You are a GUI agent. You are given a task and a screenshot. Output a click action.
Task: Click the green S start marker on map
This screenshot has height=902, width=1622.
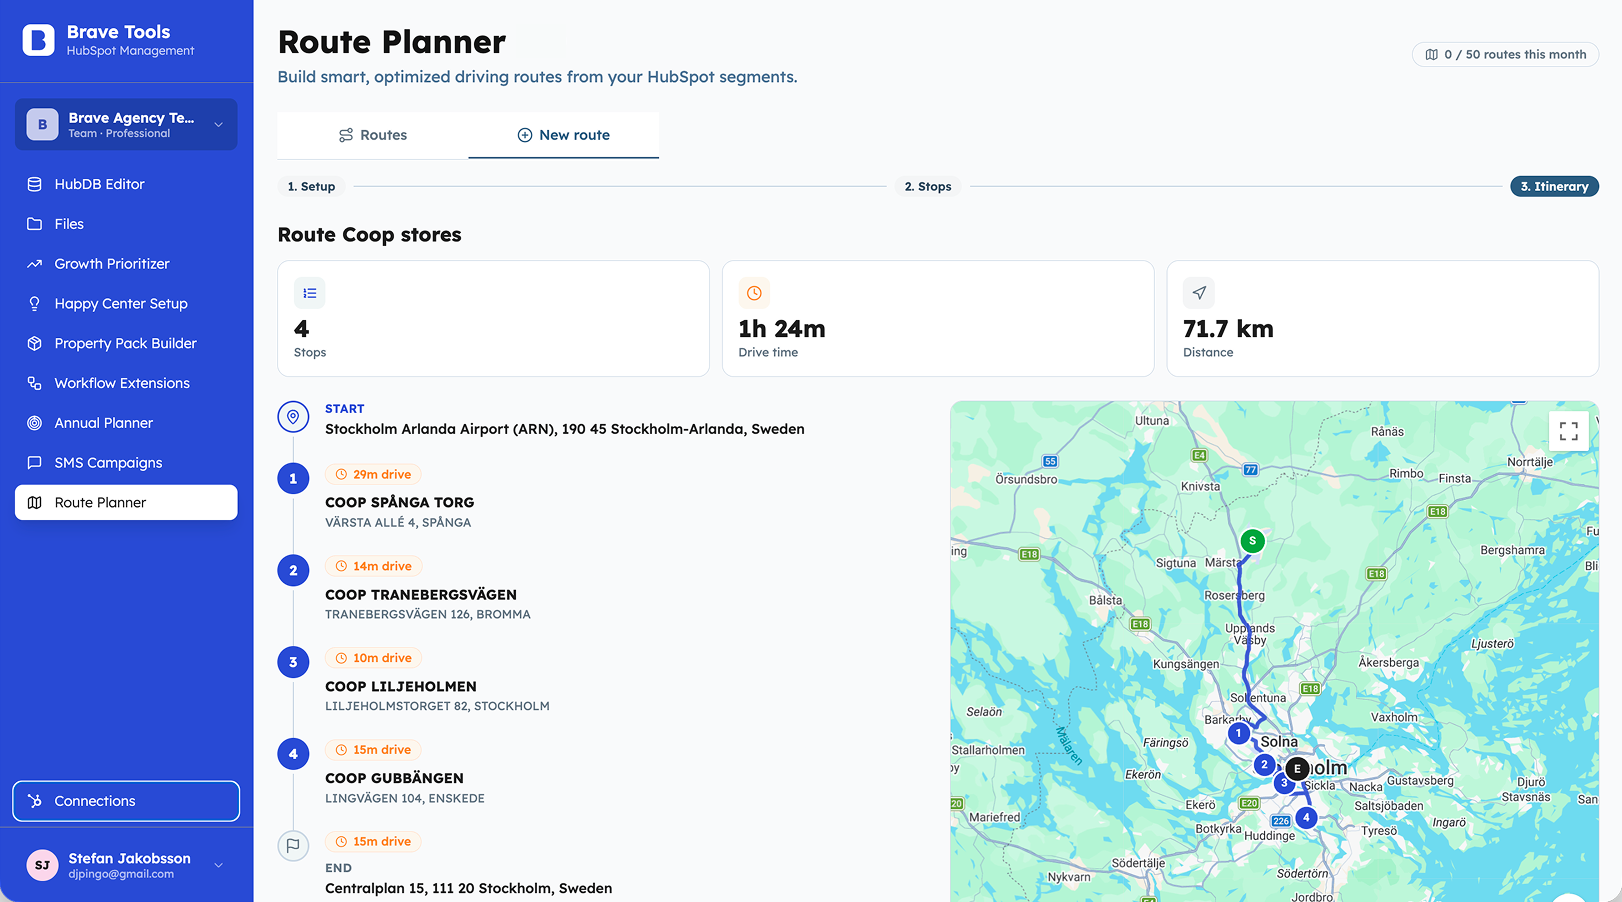1252,540
